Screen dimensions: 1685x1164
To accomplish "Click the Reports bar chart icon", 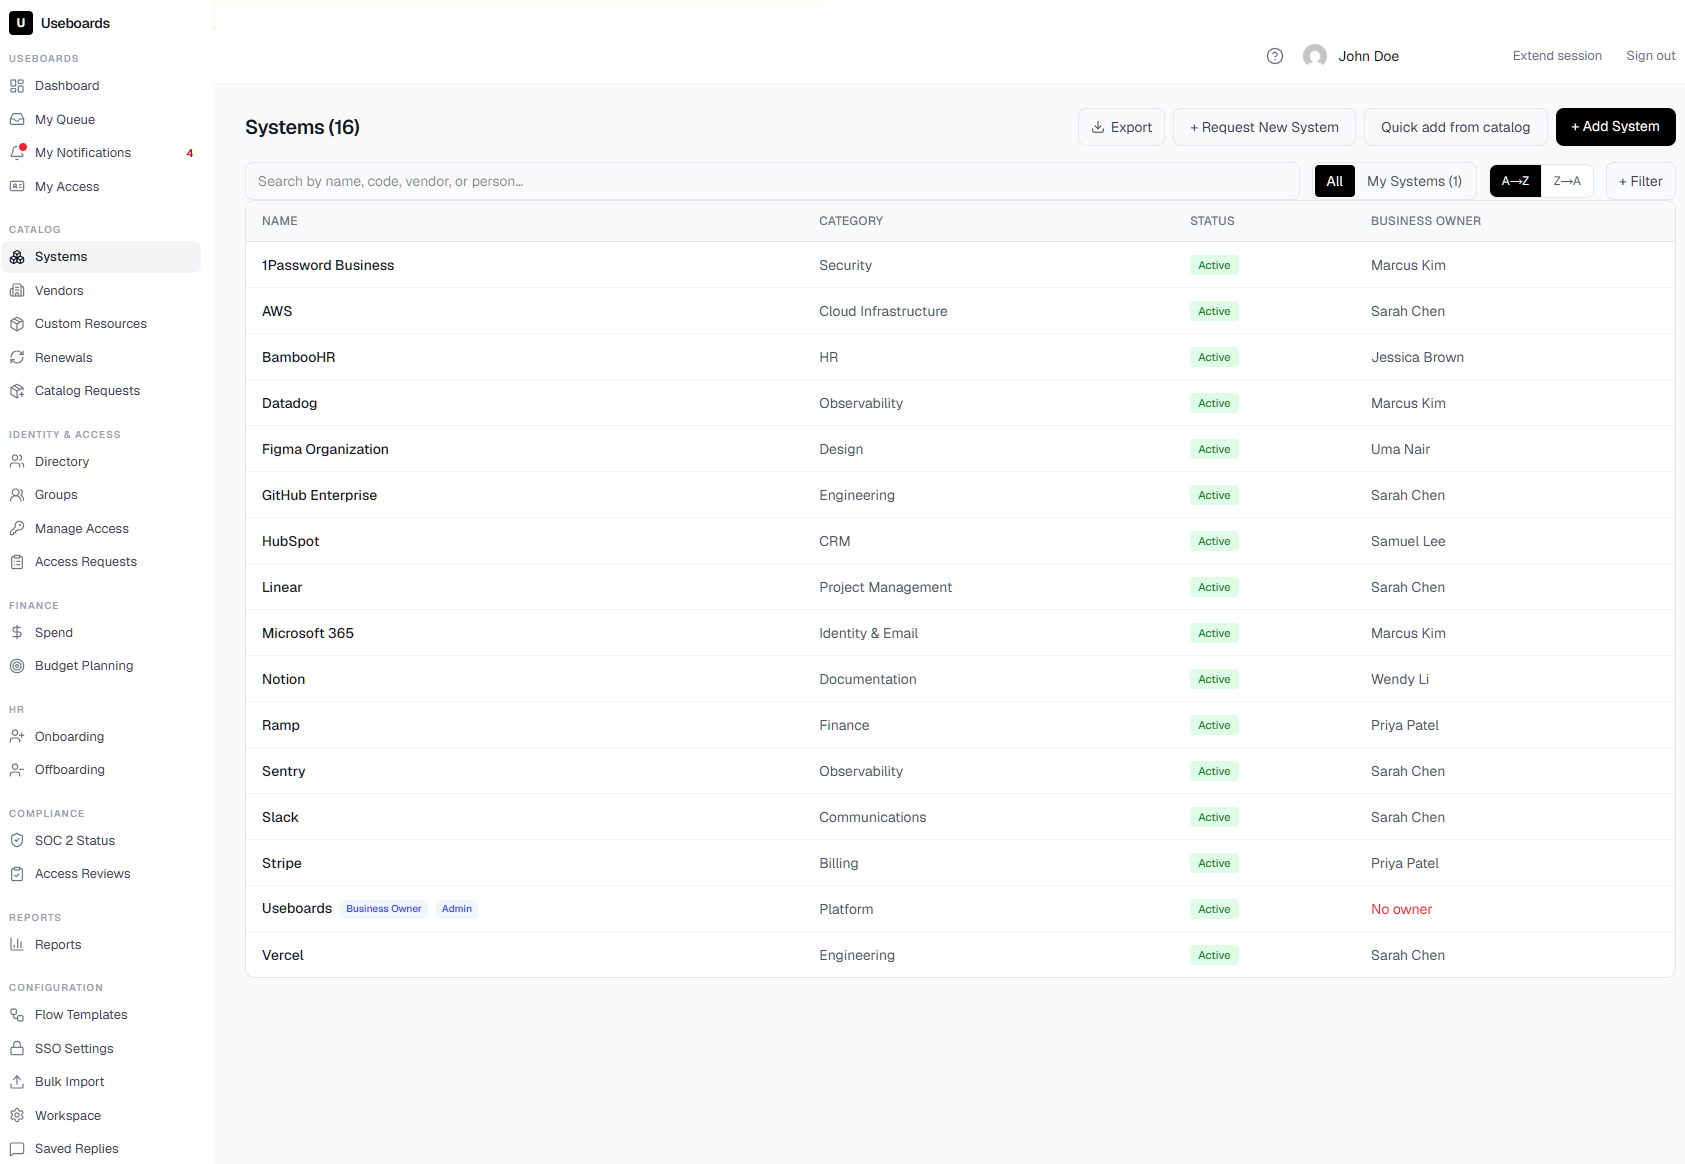I will click(x=17, y=945).
